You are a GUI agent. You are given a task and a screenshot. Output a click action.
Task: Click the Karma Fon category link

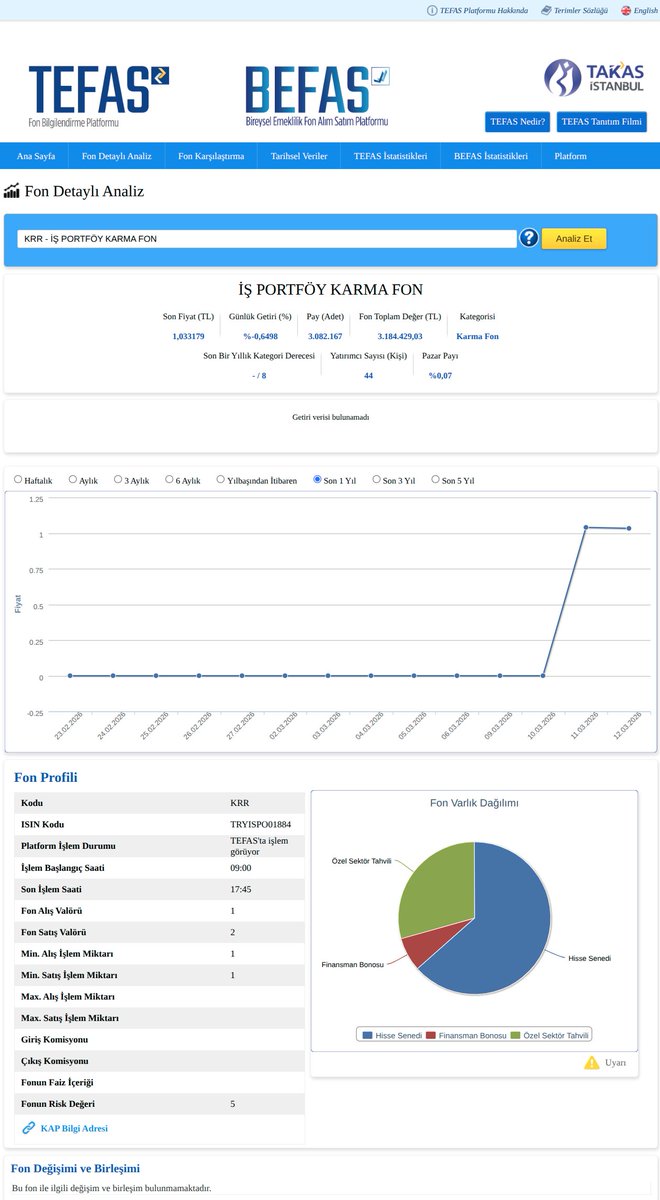click(x=477, y=336)
